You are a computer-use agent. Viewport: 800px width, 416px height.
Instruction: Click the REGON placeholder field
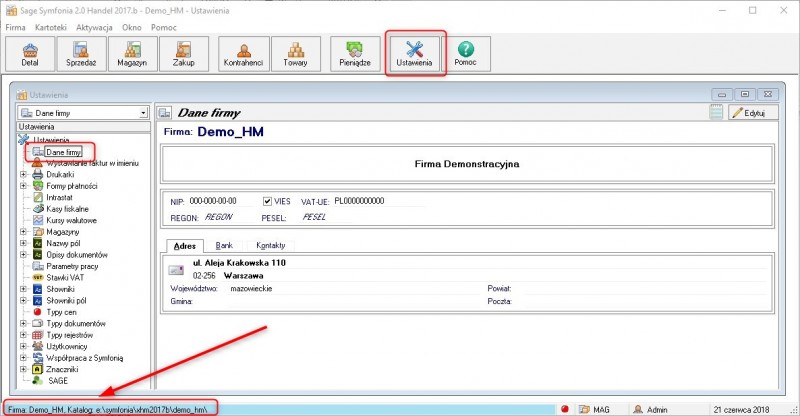218,217
